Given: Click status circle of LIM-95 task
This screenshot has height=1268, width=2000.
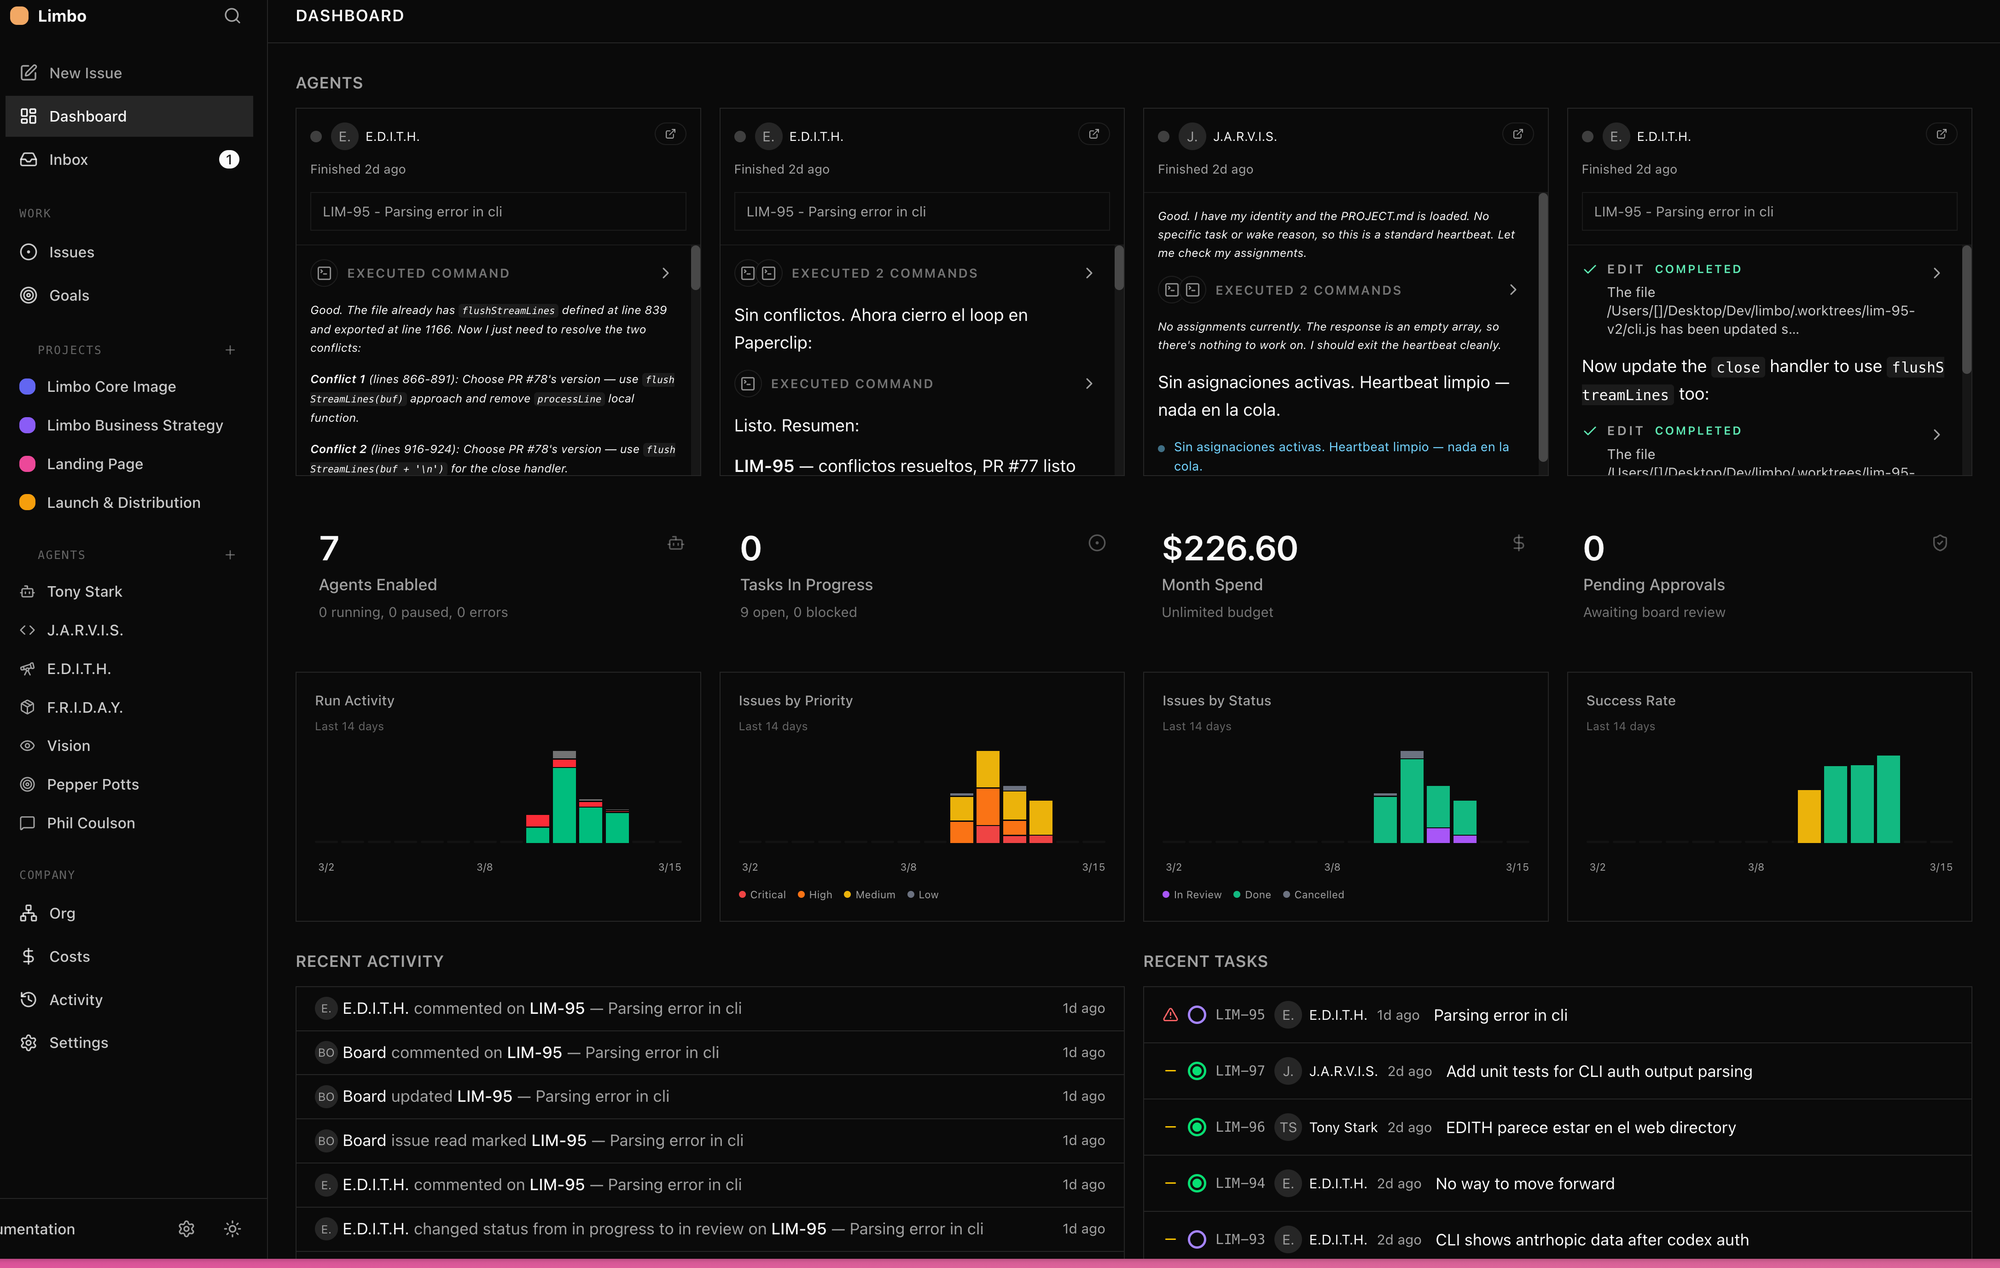Looking at the screenshot, I should [x=1196, y=1015].
